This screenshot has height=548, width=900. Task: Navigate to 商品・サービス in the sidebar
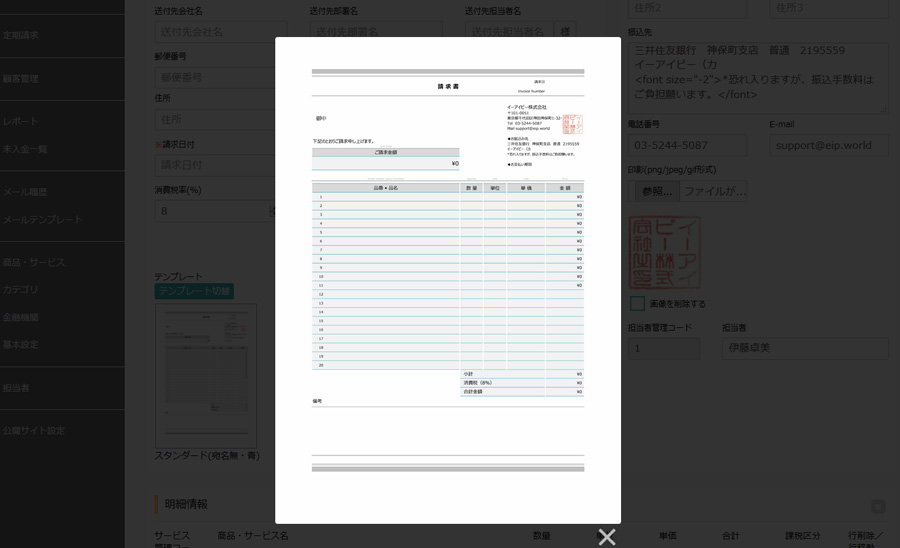33,262
